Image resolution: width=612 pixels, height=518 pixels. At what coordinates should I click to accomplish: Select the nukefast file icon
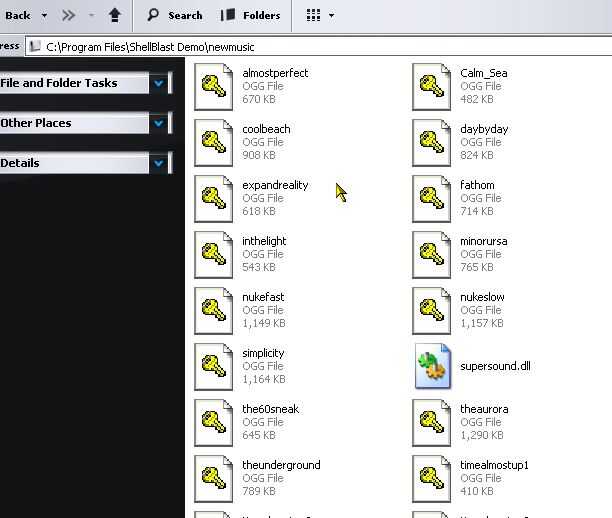tap(213, 311)
